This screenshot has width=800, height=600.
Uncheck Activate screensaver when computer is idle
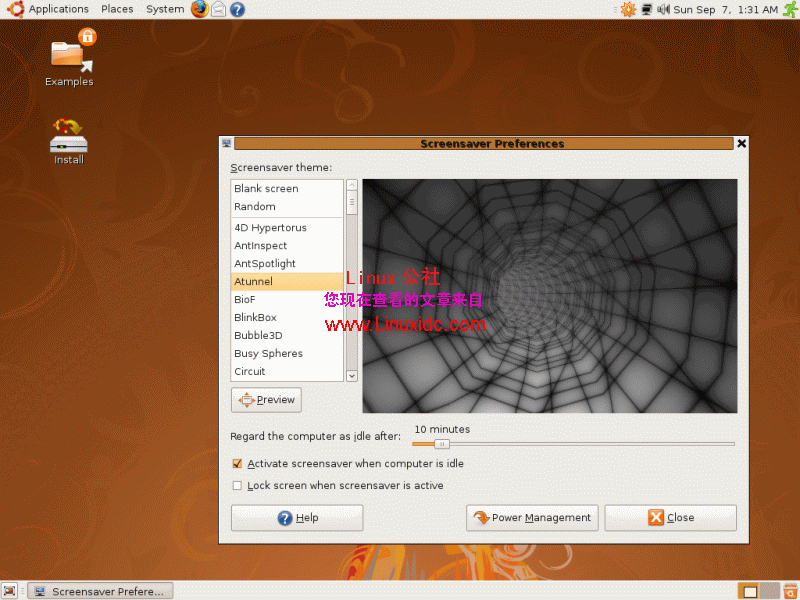(x=237, y=464)
